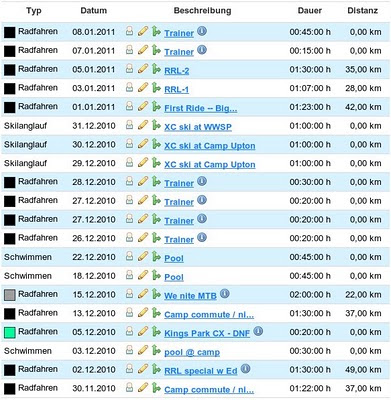Open the Kings Park CX - DNF link
This screenshot has width=391, height=400.
coord(207,333)
